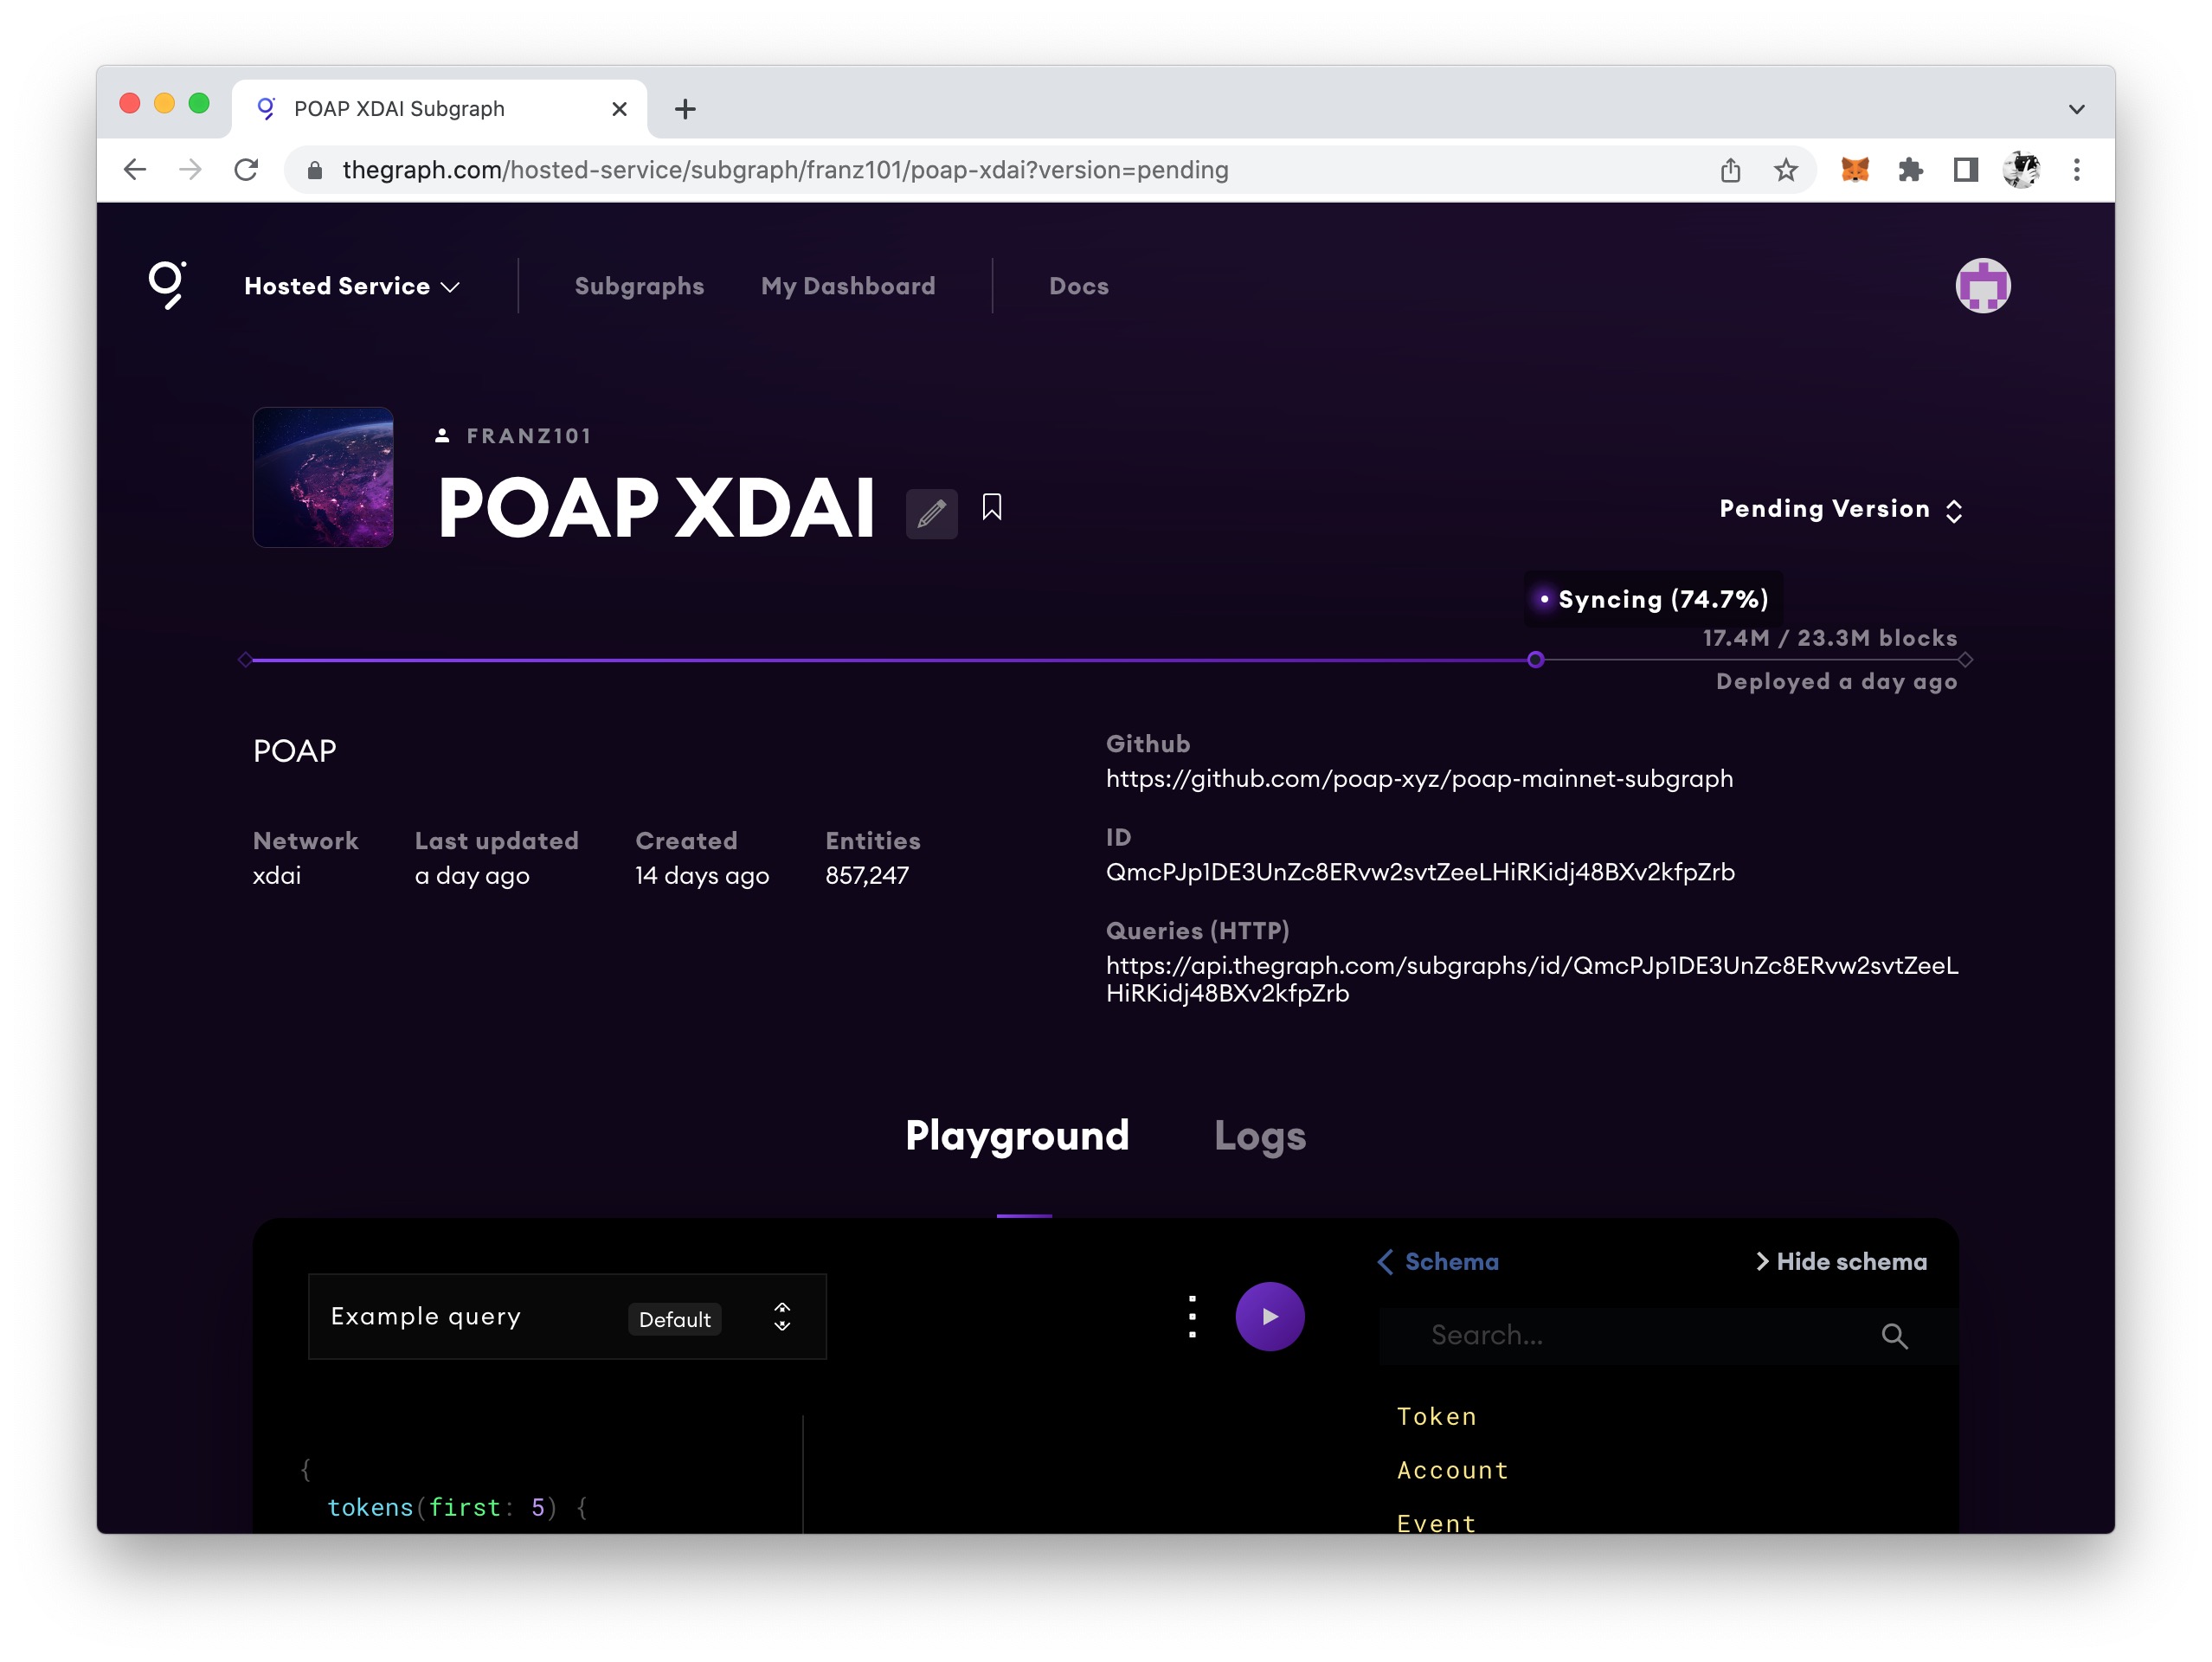Switch to the Logs tab
The image size is (2212, 1662).
(x=1260, y=1136)
